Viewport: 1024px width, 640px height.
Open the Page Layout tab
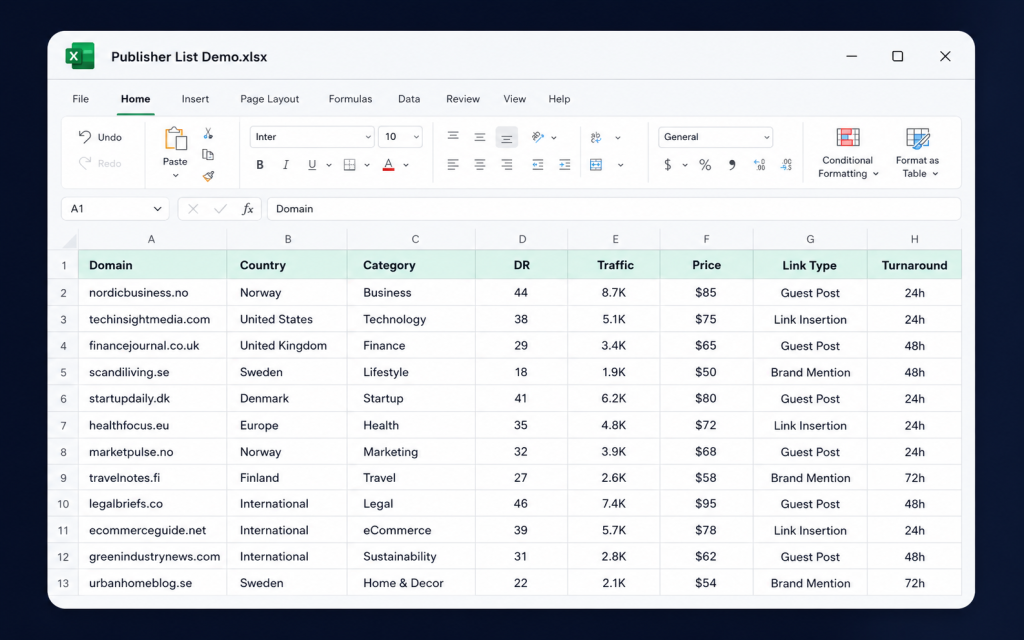[x=269, y=99]
